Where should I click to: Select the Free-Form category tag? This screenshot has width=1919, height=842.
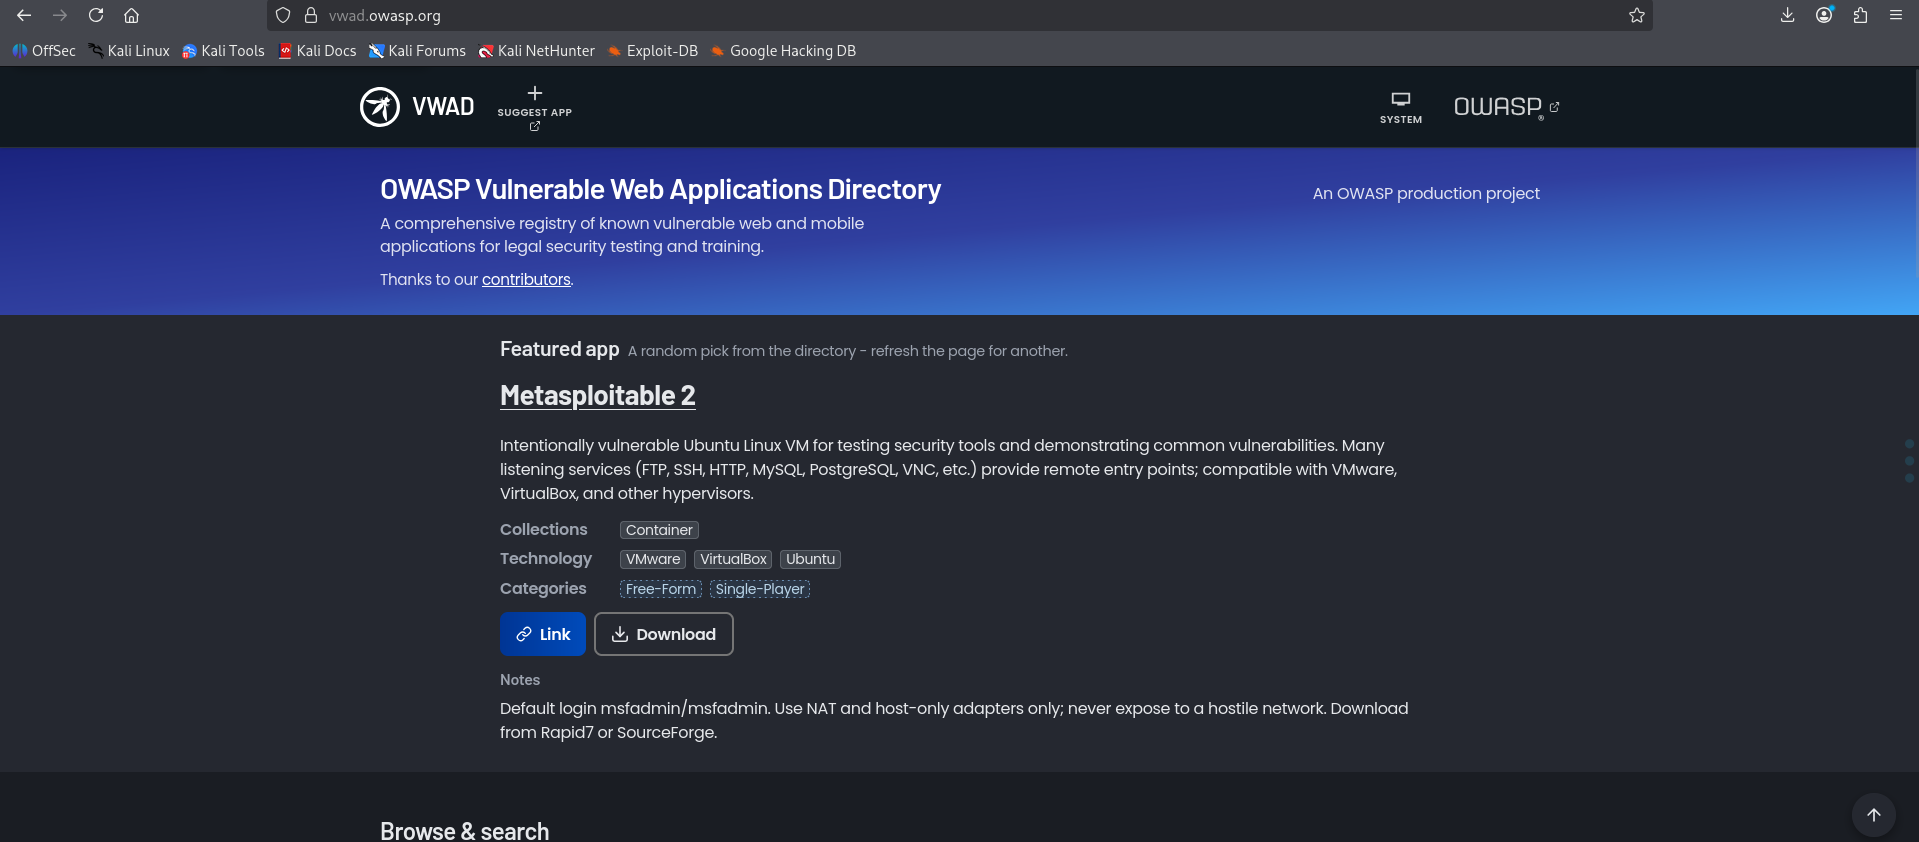click(661, 589)
